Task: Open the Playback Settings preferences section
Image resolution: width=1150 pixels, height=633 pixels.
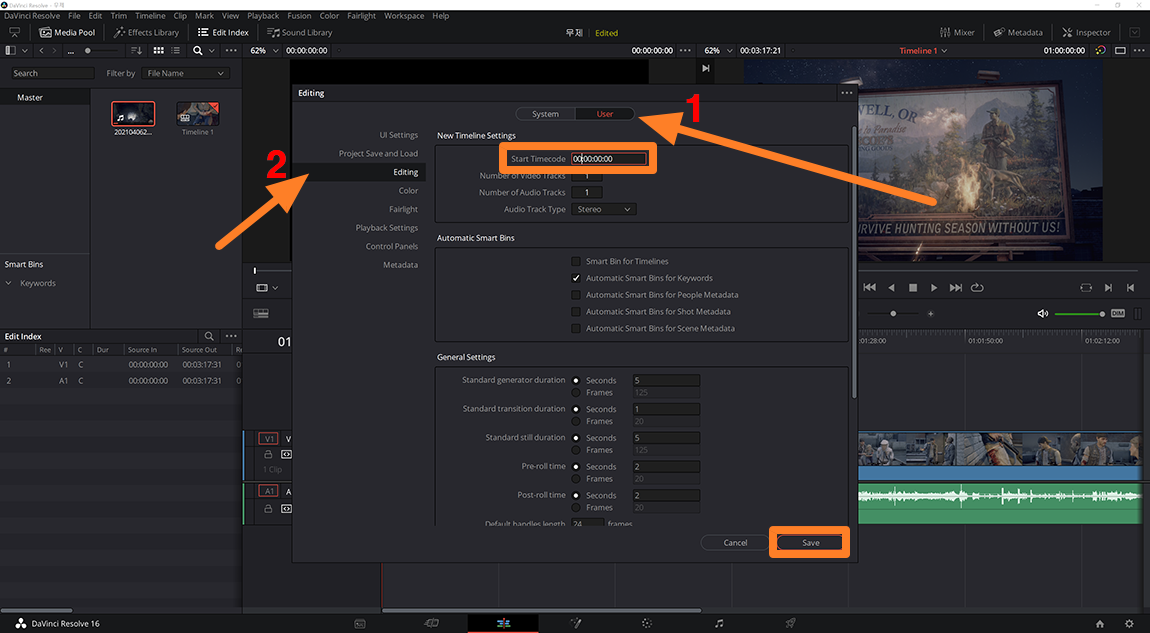Action: [x=387, y=227]
